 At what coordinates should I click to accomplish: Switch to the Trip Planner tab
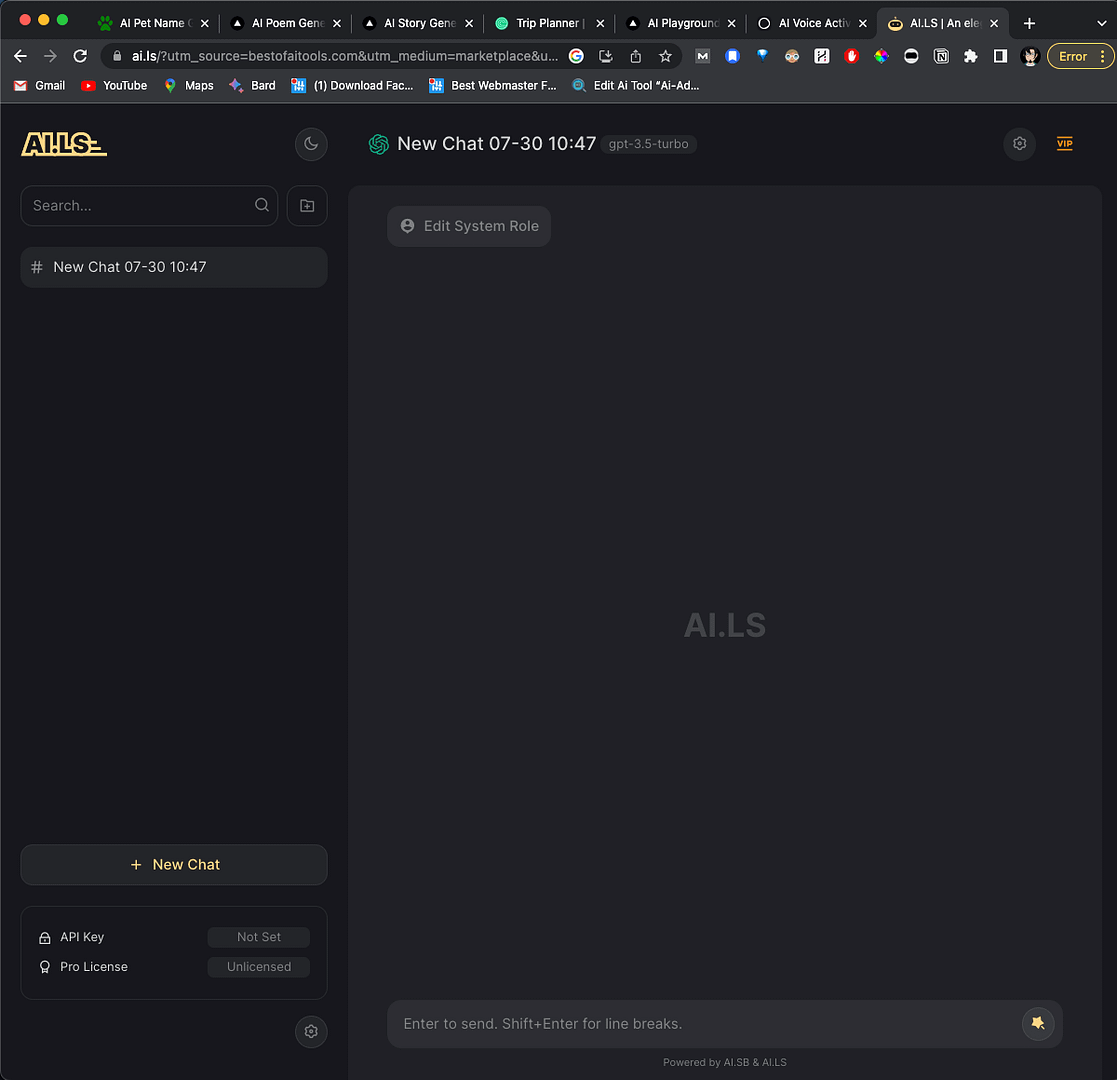click(x=545, y=22)
